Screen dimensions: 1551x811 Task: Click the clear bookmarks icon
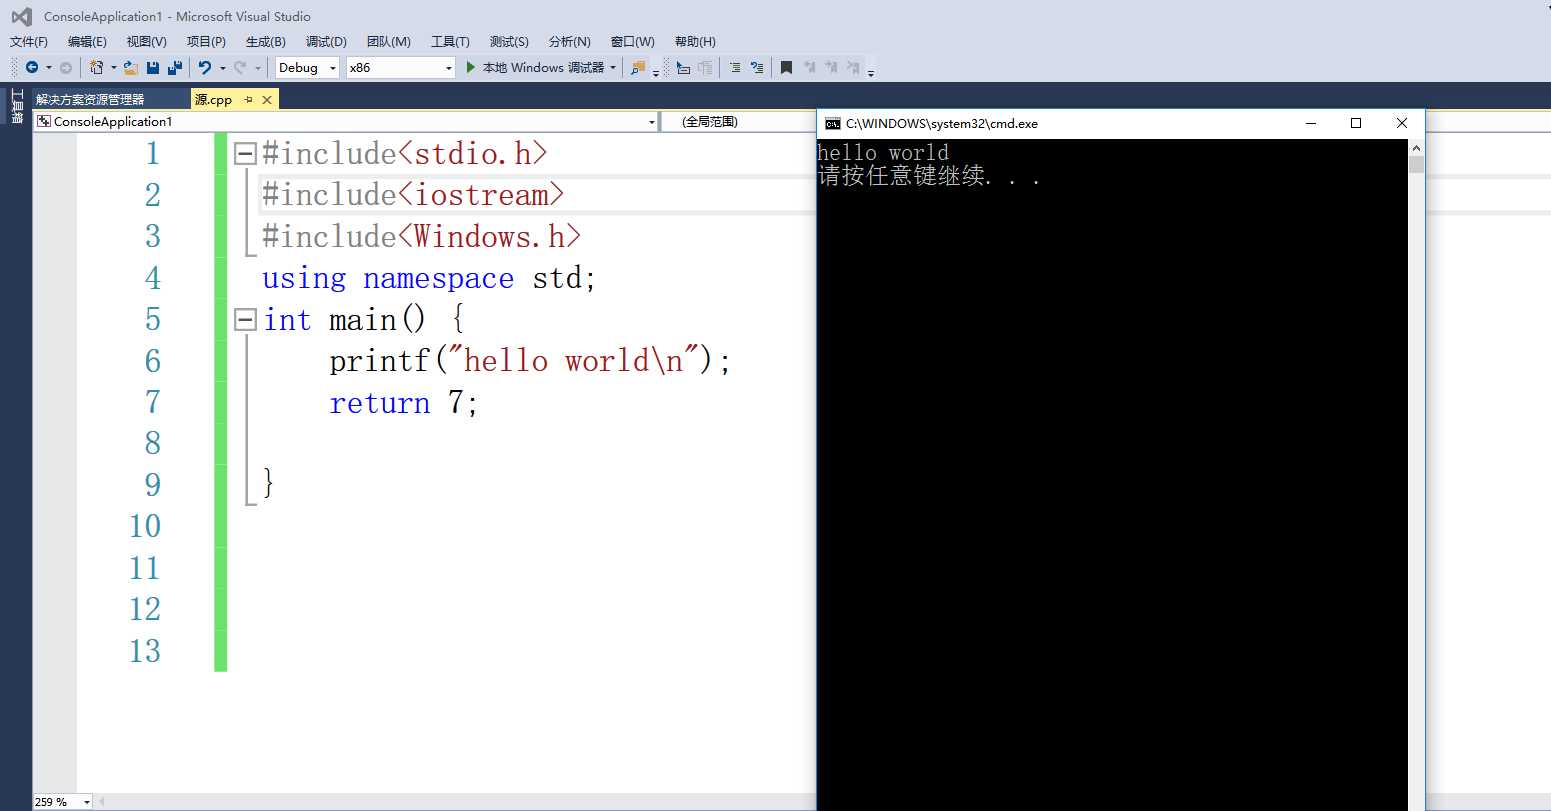coord(853,67)
